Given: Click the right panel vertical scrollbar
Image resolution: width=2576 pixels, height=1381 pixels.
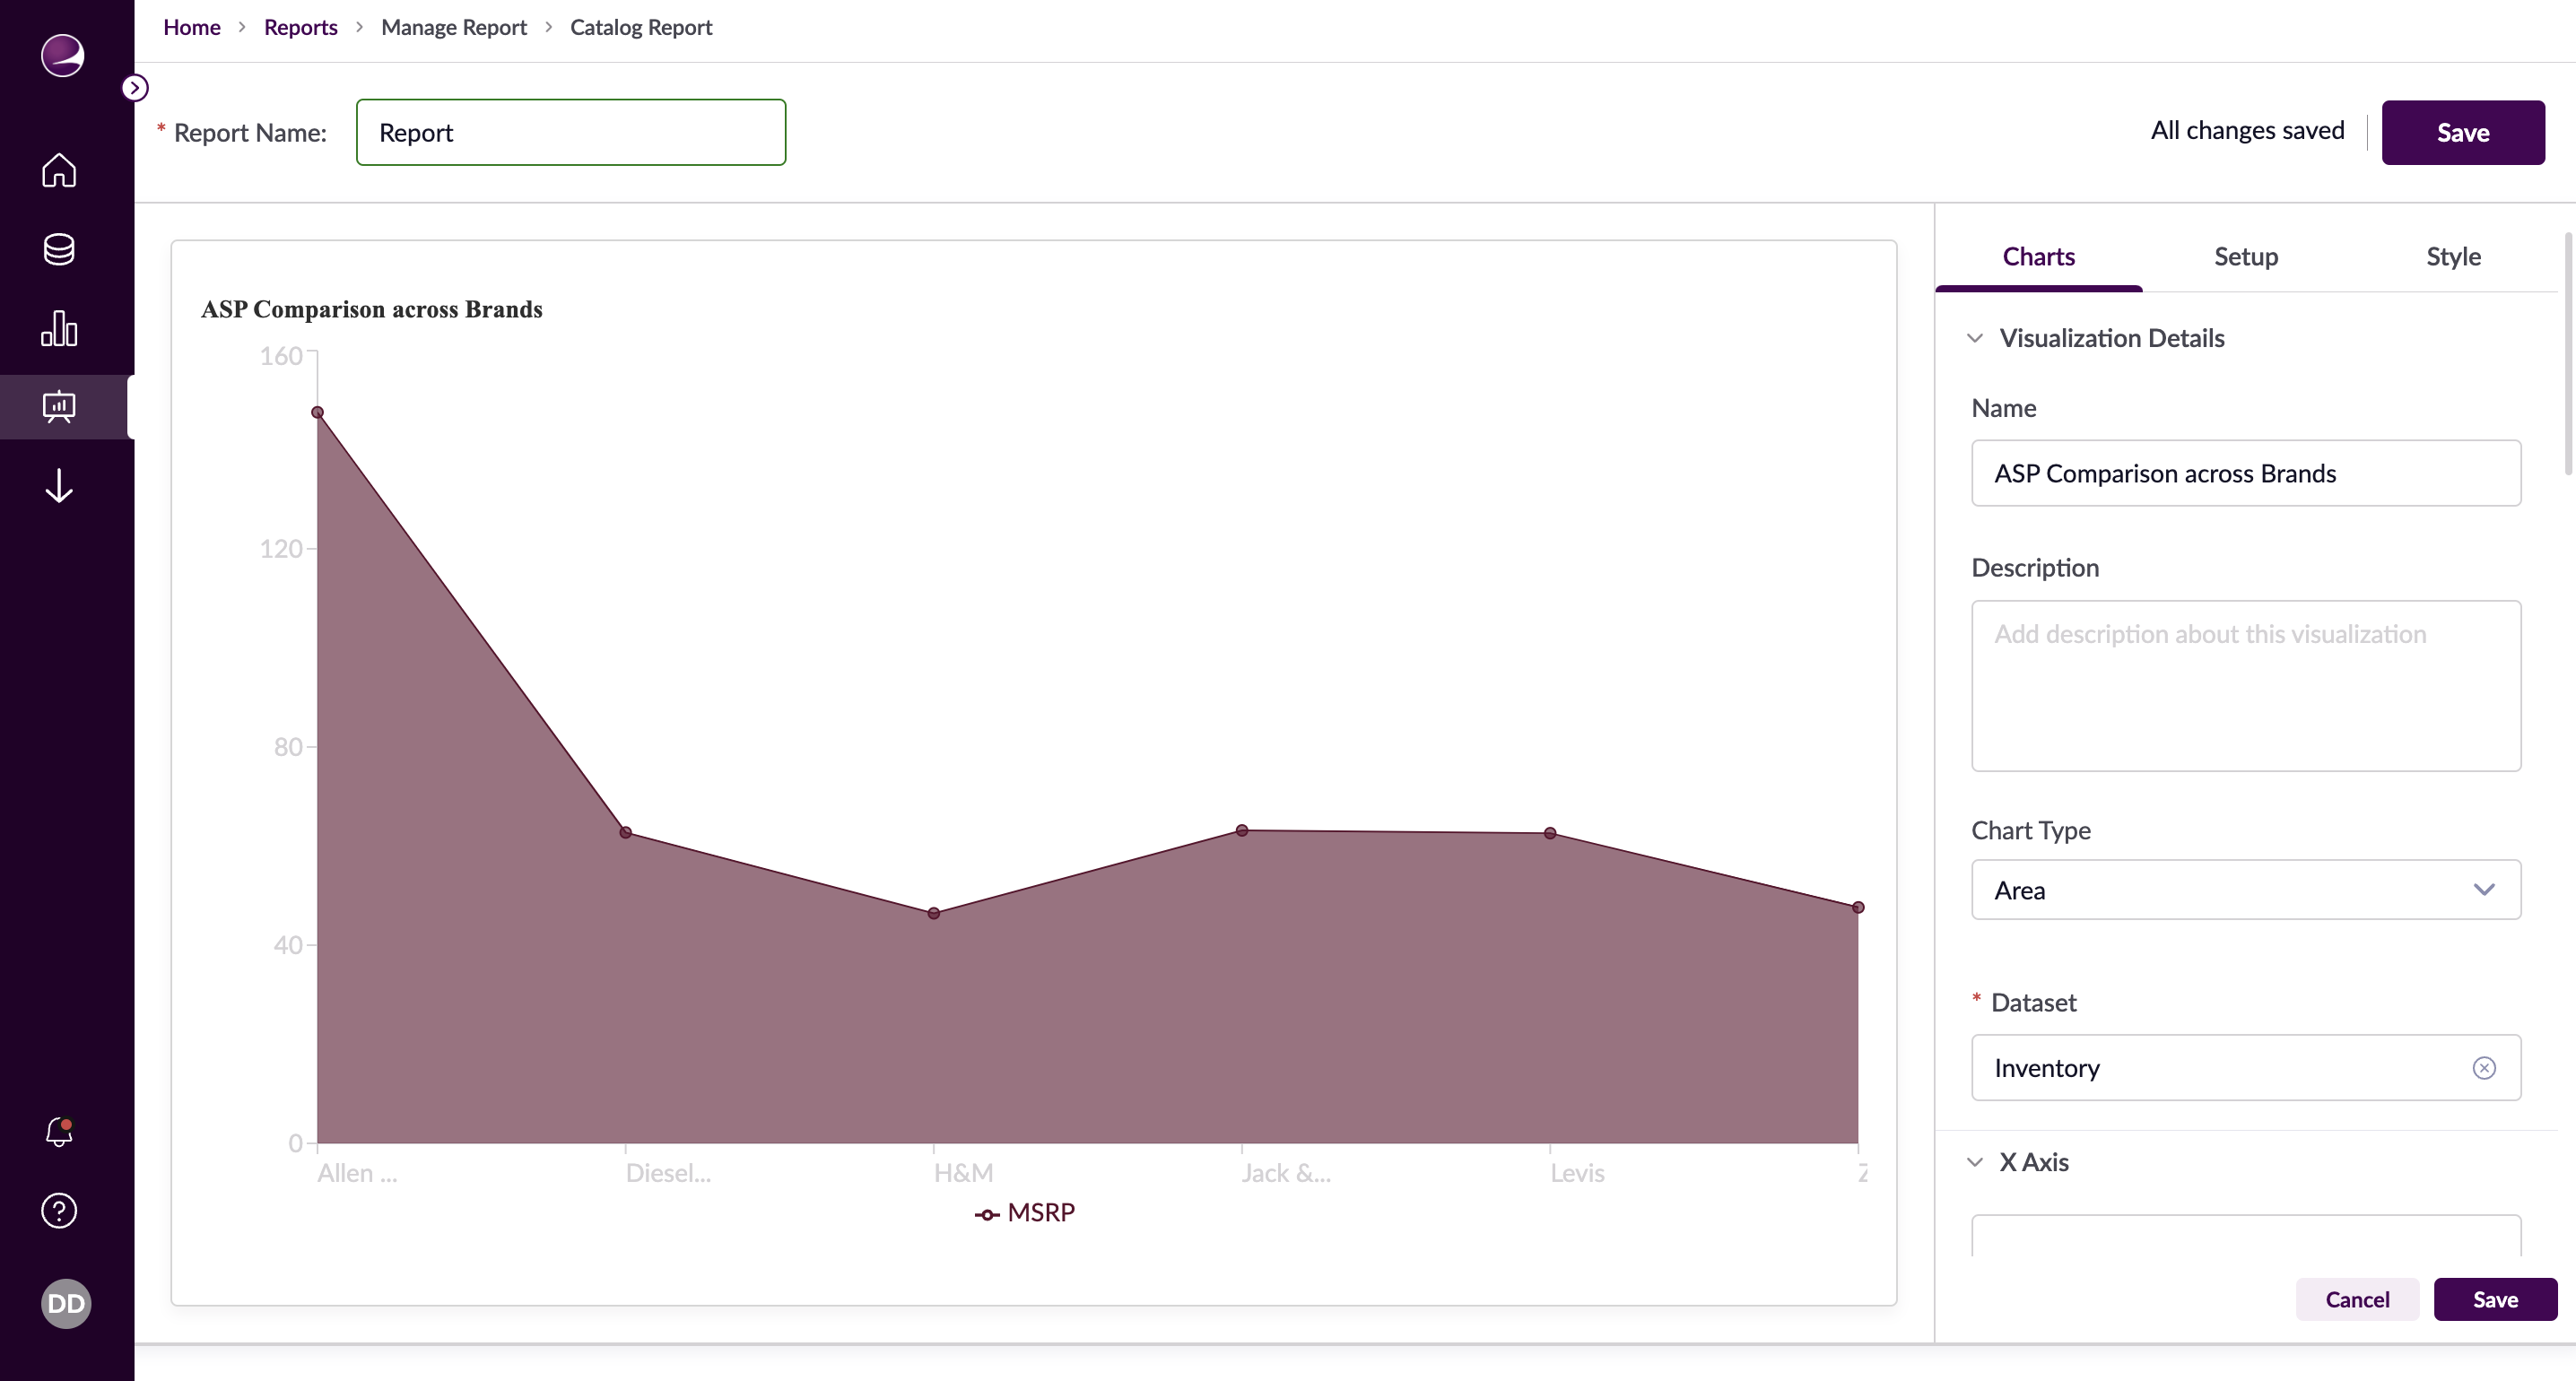Looking at the screenshot, I should point(2567,354).
